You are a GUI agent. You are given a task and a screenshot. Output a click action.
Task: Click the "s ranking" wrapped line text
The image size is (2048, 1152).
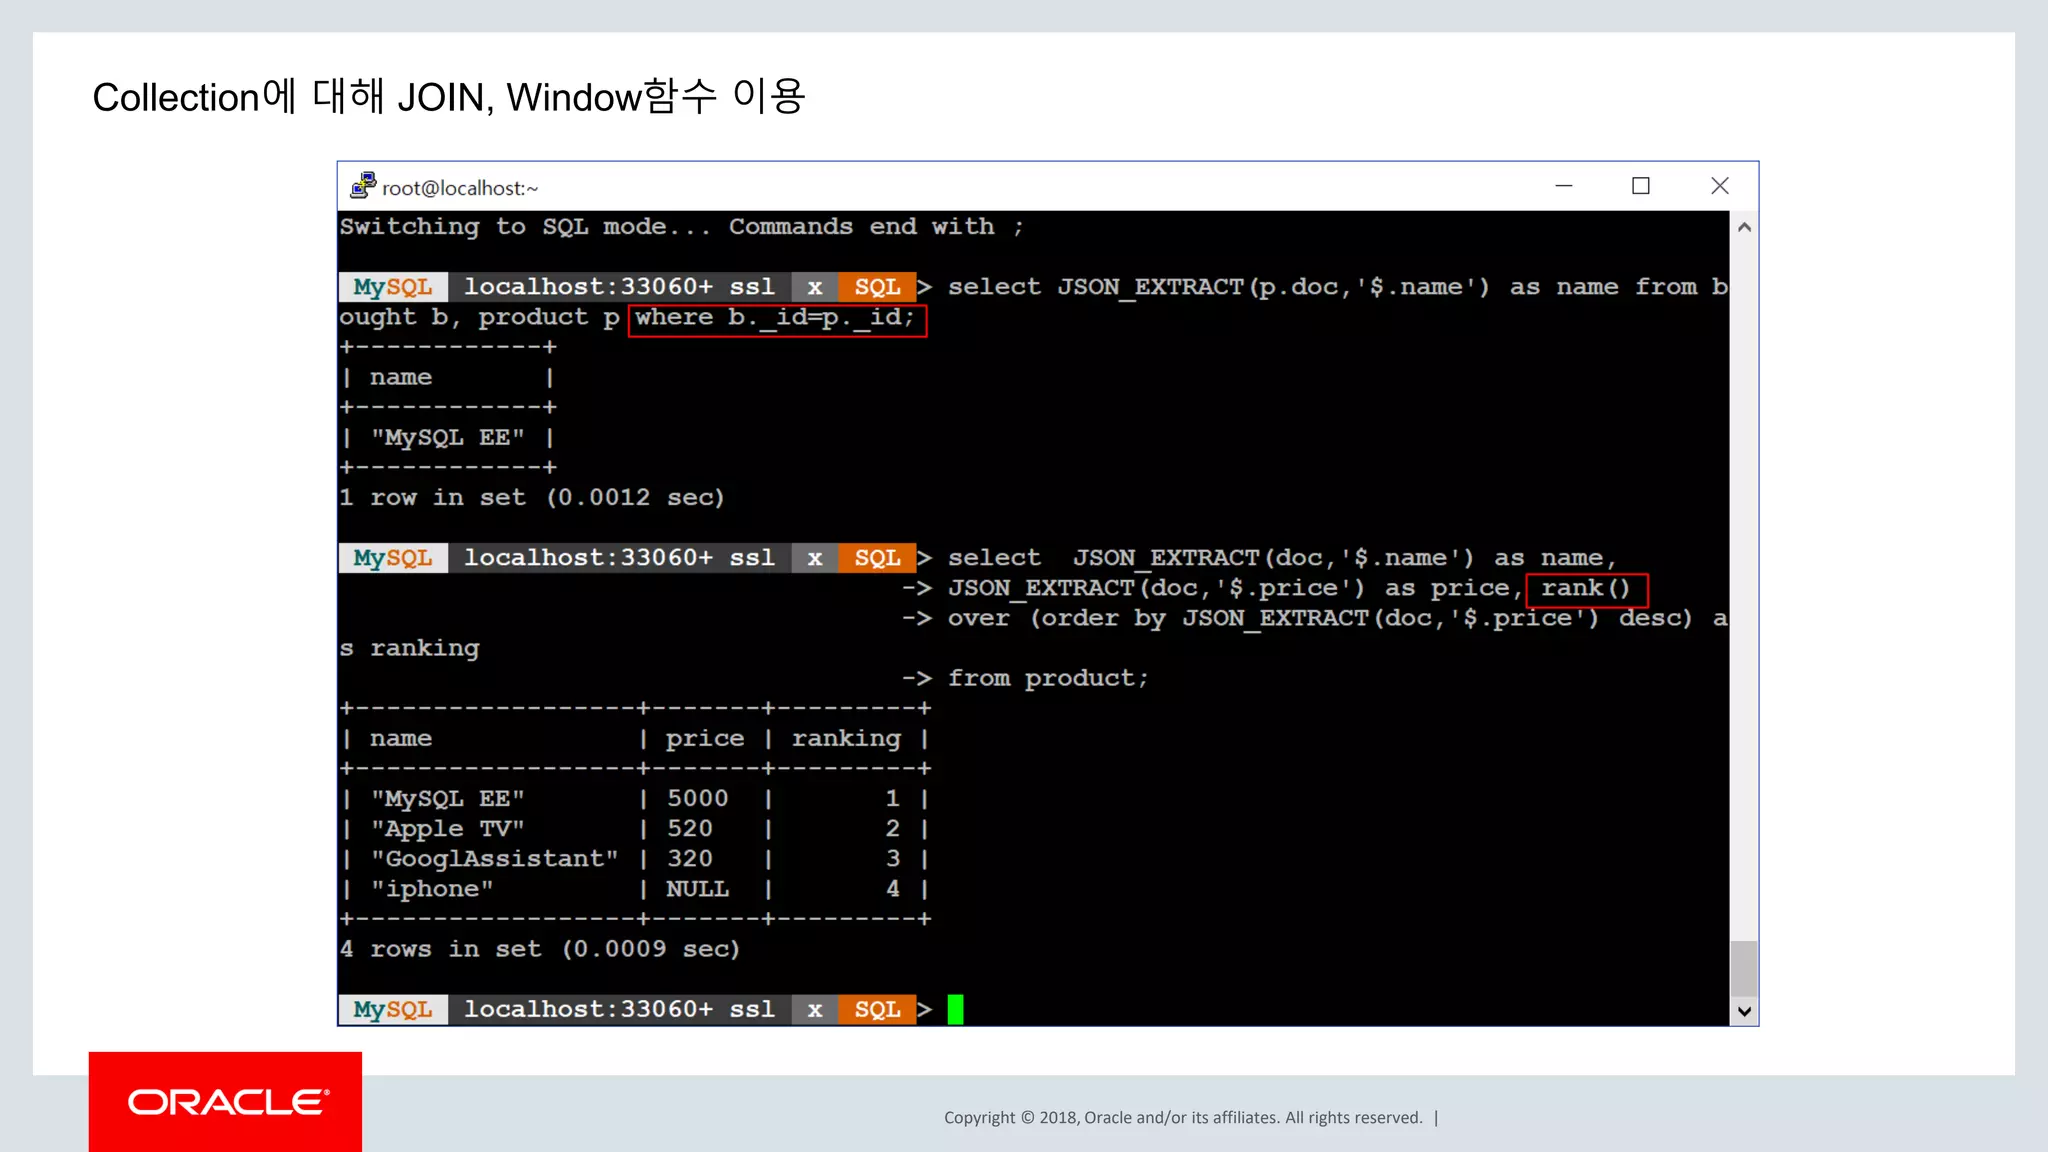point(410,648)
